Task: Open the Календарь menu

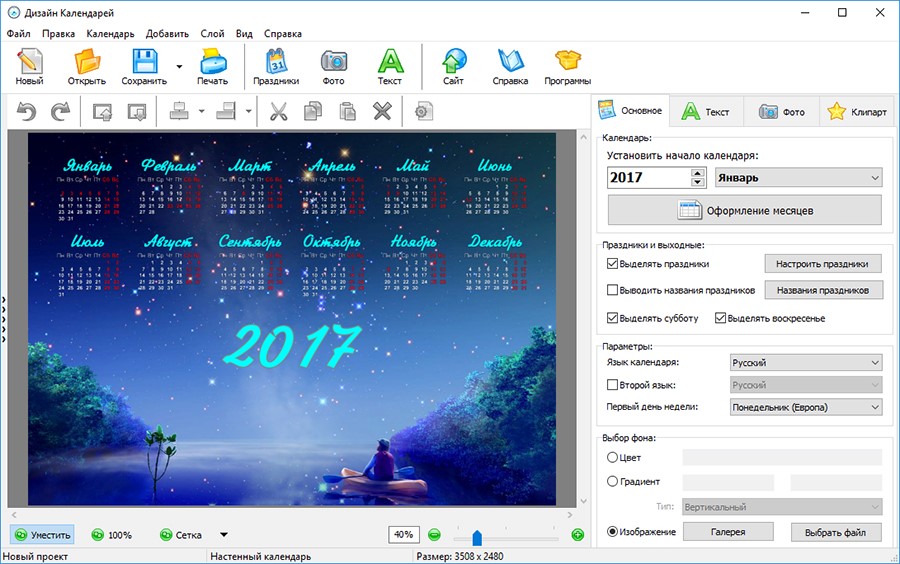Action: click(x=110, y=33)
